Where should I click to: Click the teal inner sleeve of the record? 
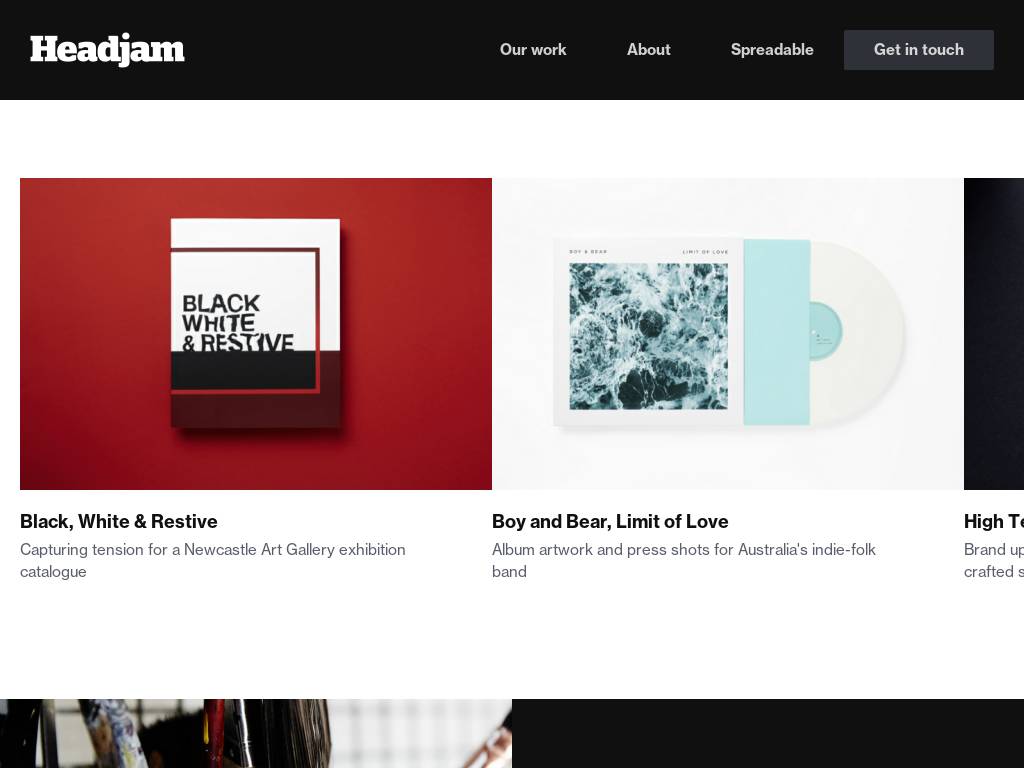[x=776, y=332]
